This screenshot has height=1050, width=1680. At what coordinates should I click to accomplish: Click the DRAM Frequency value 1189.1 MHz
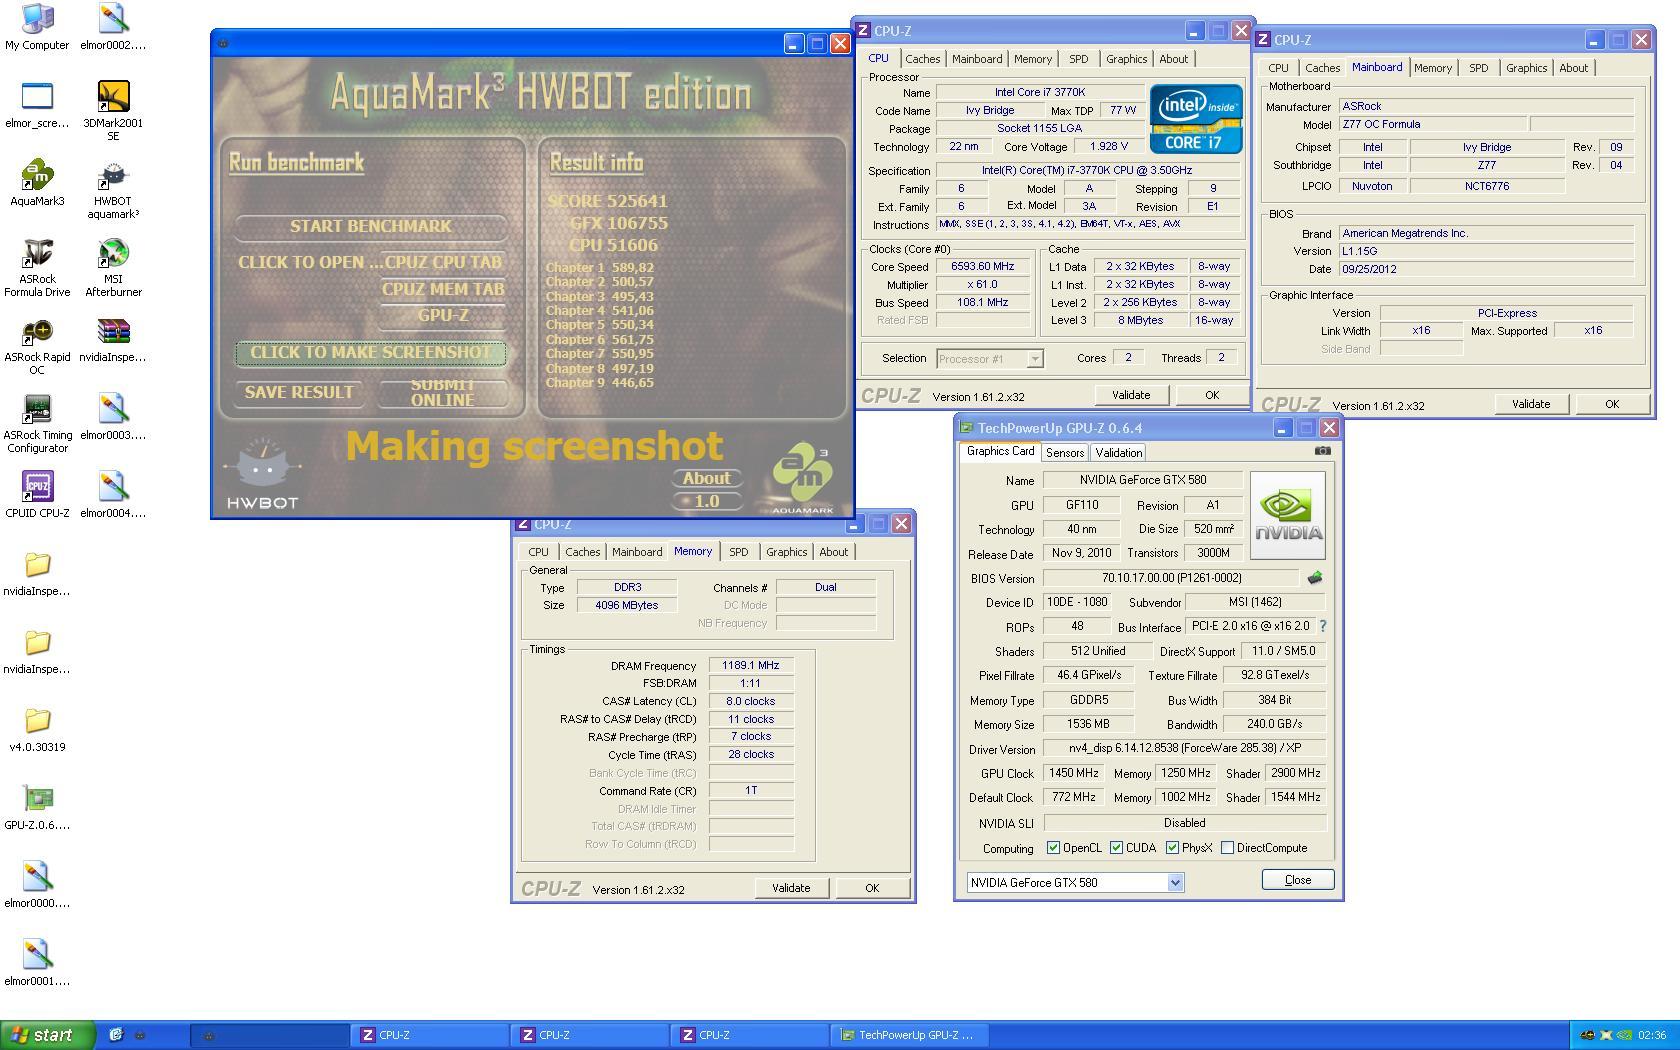[751, 666]
